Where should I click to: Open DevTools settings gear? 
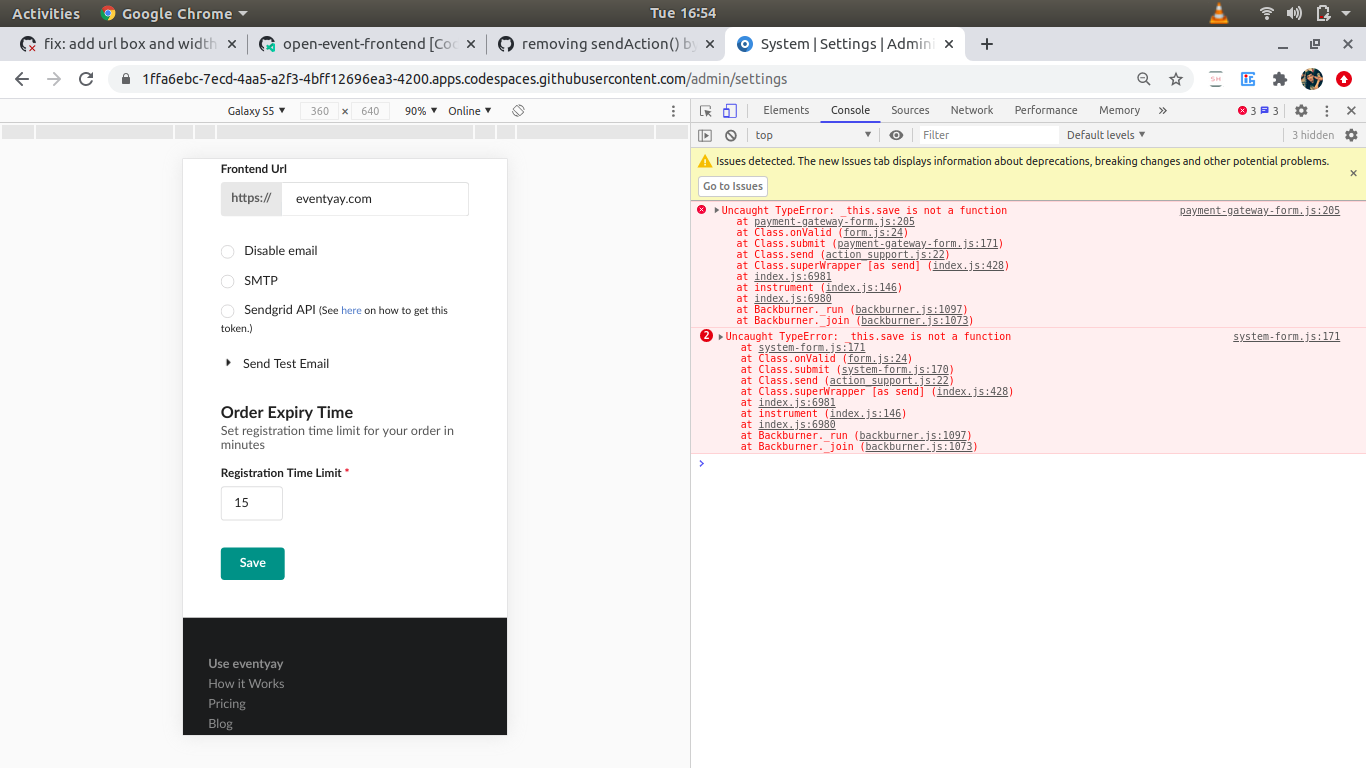(x=1300, y=110)
